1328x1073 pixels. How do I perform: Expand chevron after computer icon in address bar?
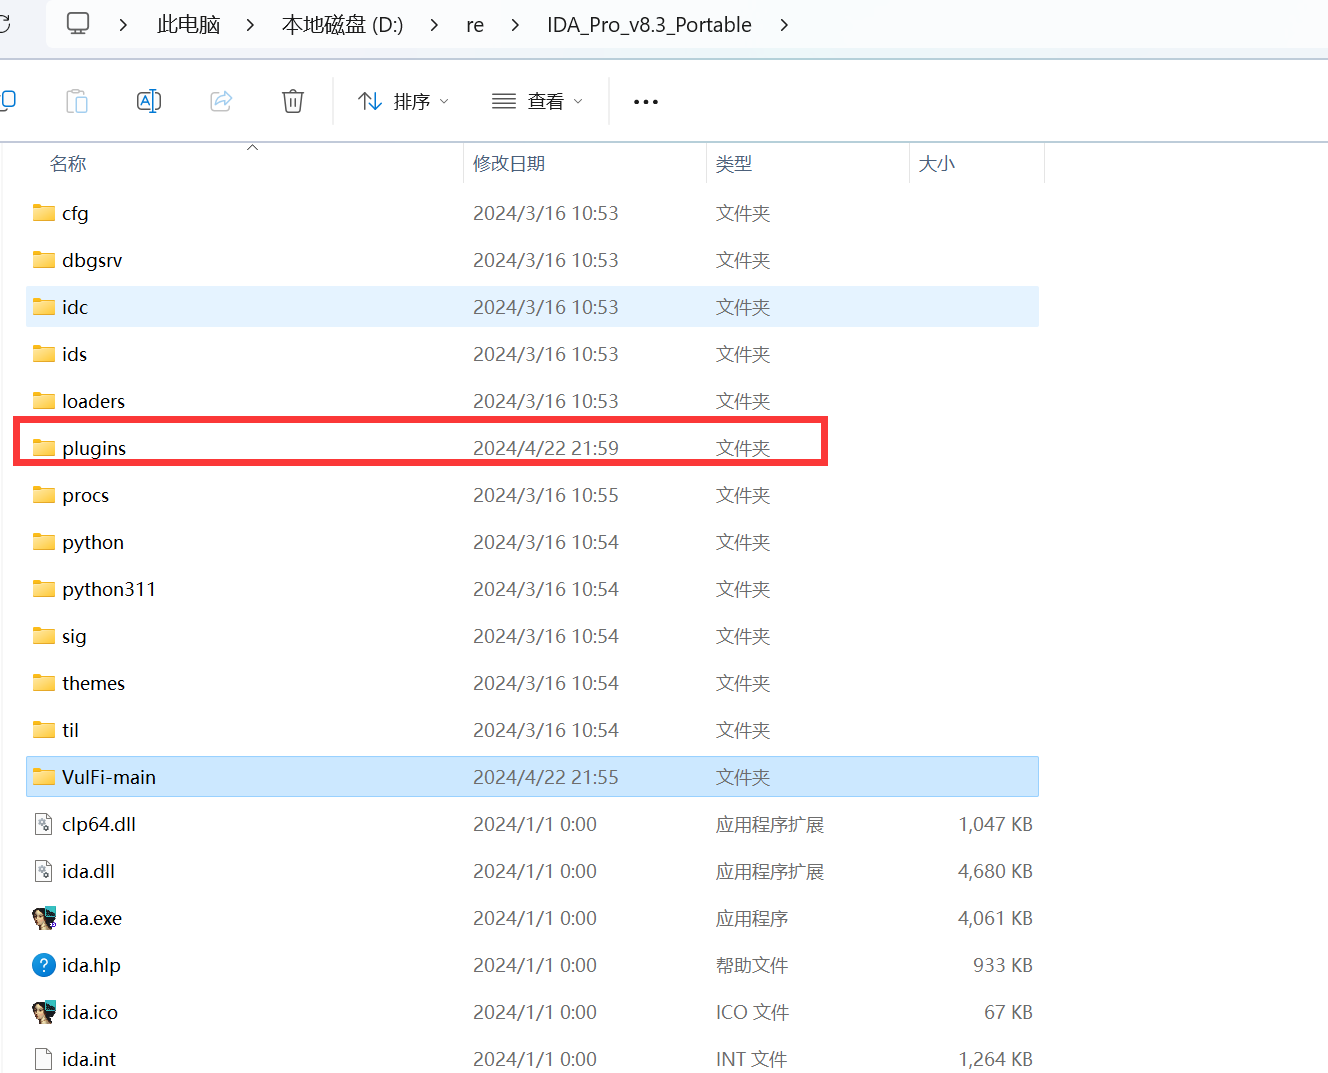point(123,25)
